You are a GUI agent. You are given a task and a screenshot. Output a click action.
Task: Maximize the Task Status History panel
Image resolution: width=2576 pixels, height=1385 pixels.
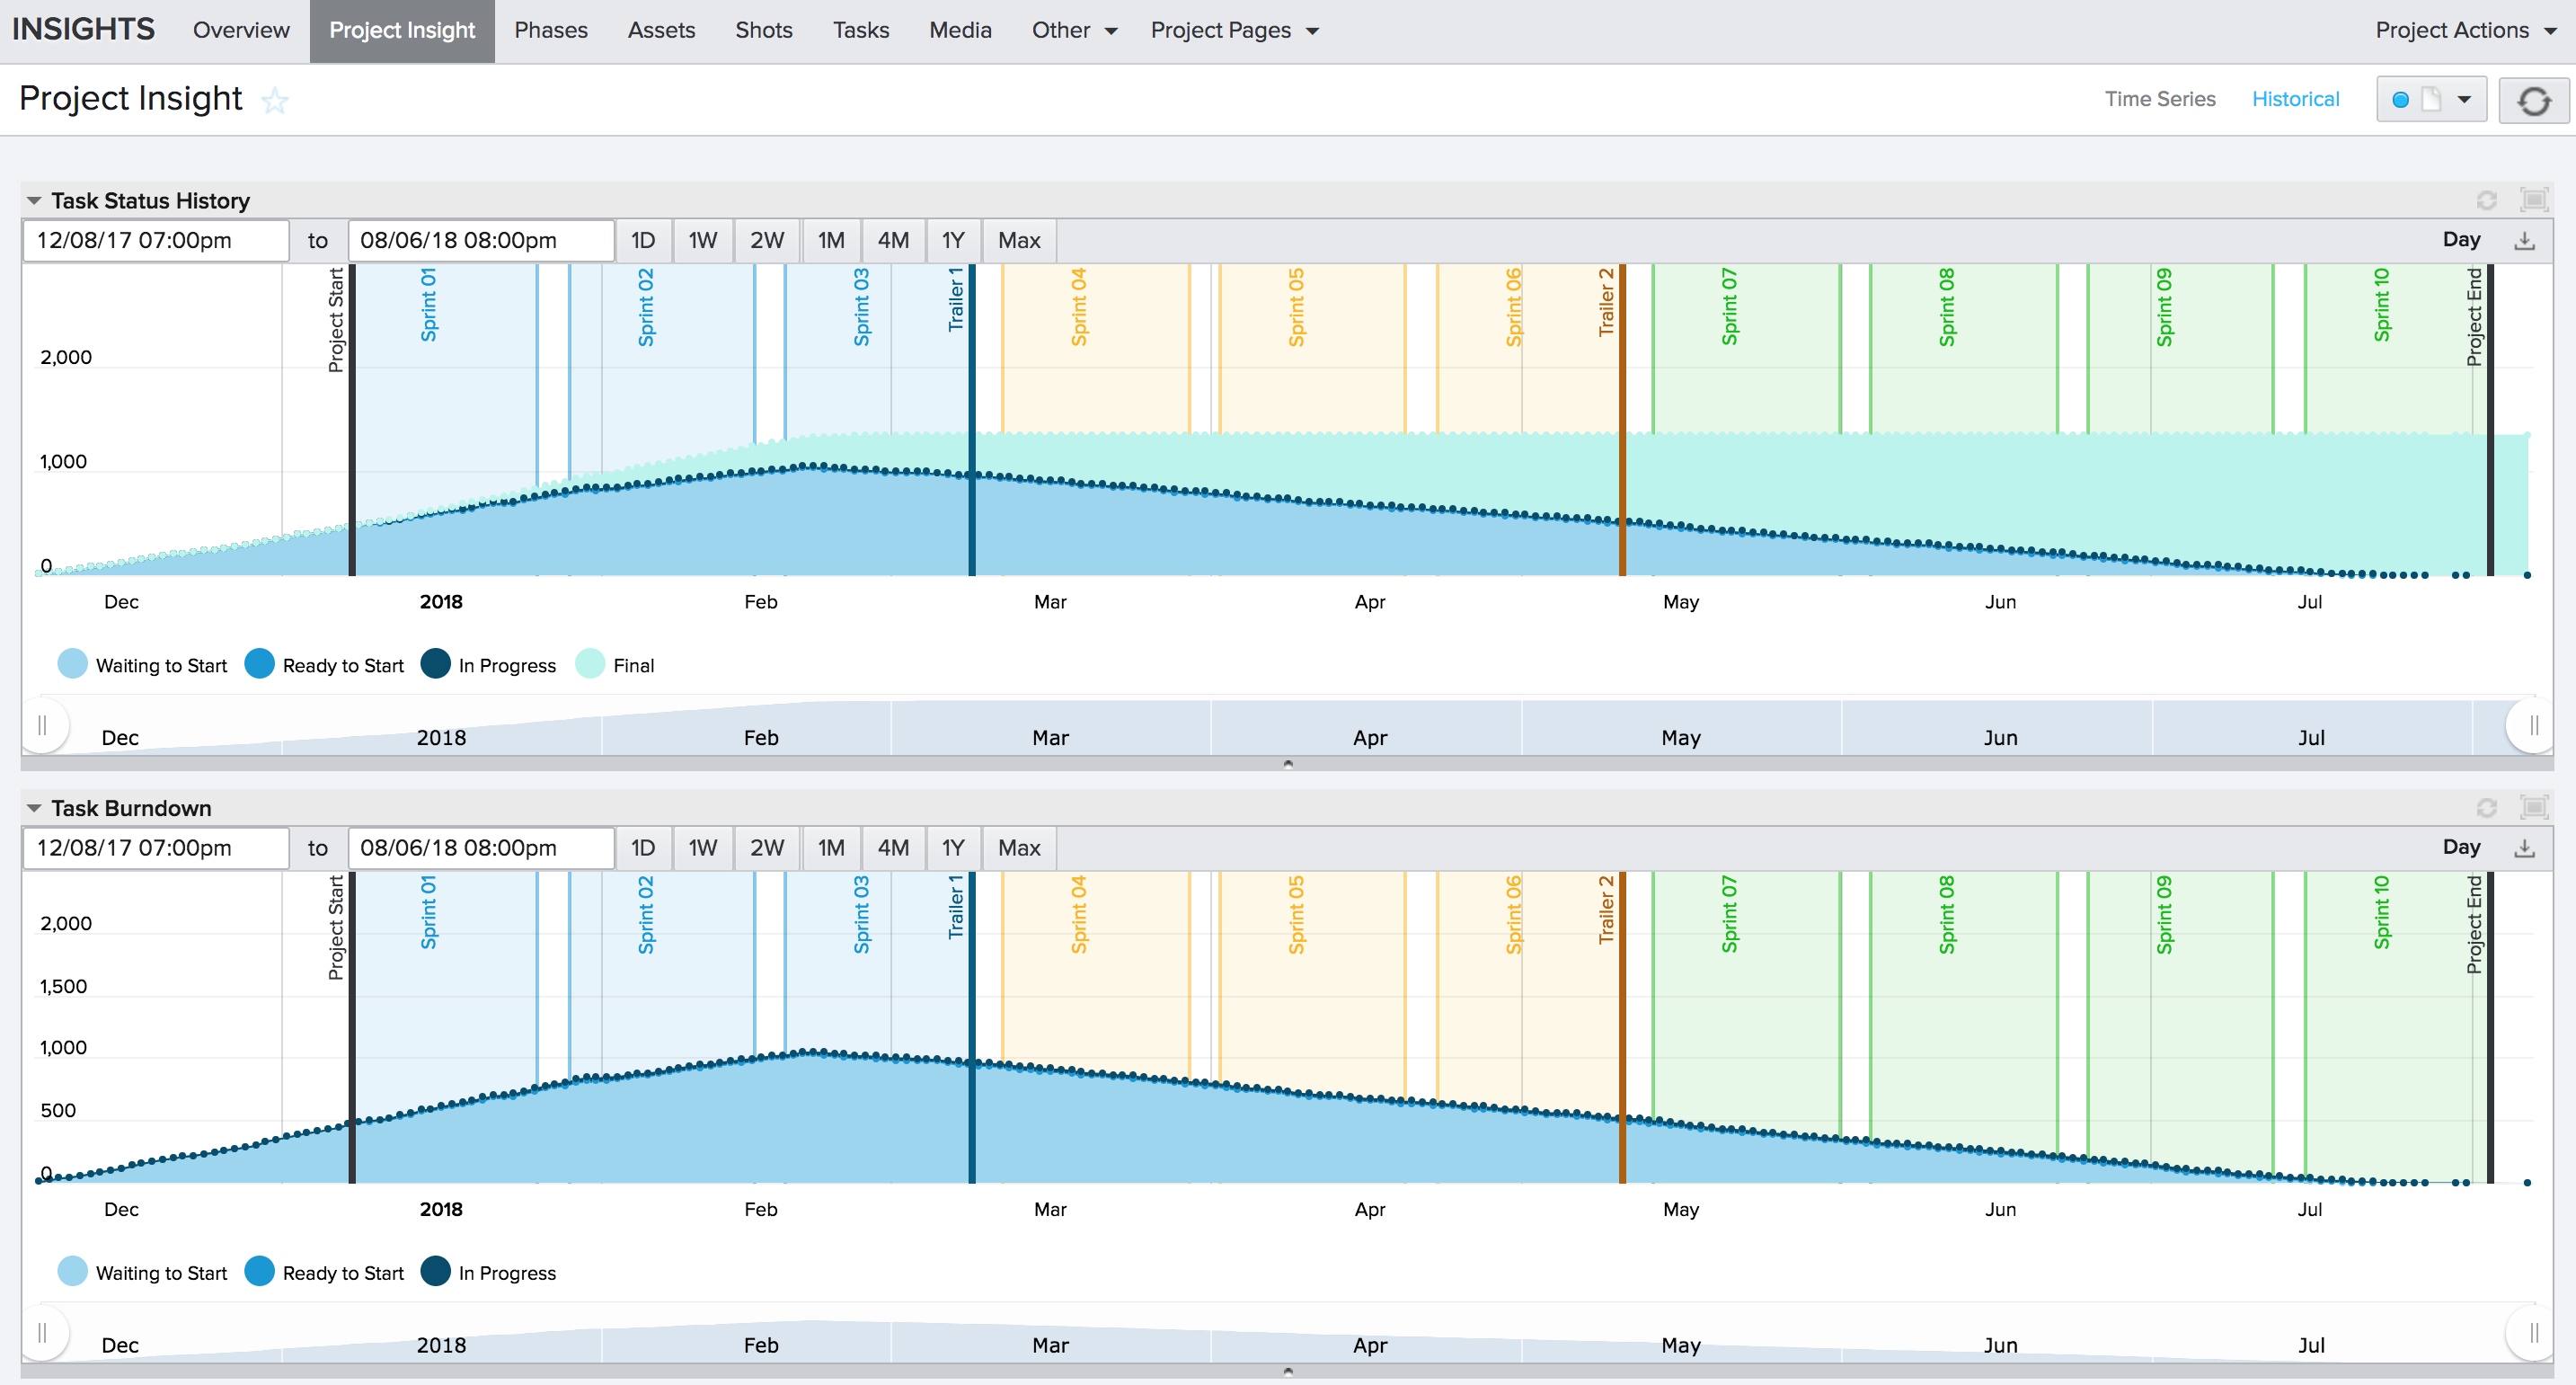coord(2532,200)
